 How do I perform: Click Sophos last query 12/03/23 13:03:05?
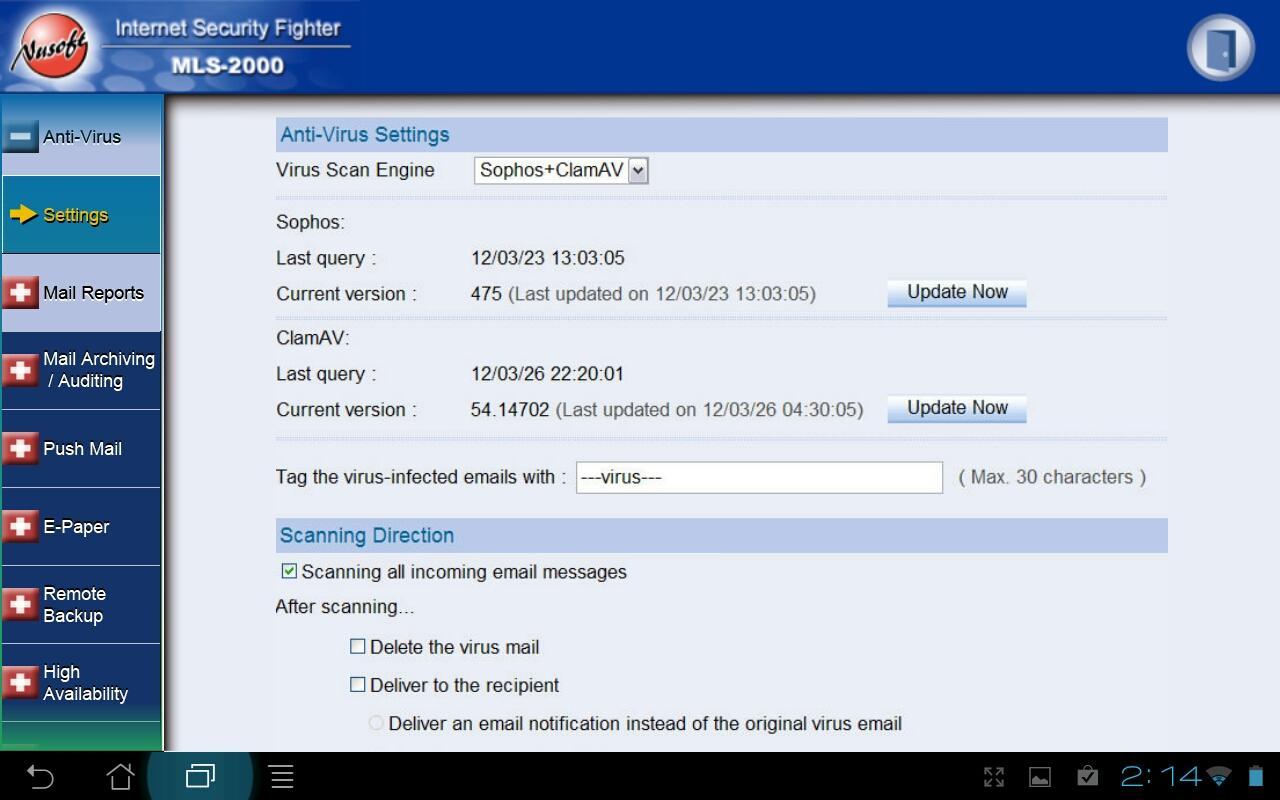[548, 258]
